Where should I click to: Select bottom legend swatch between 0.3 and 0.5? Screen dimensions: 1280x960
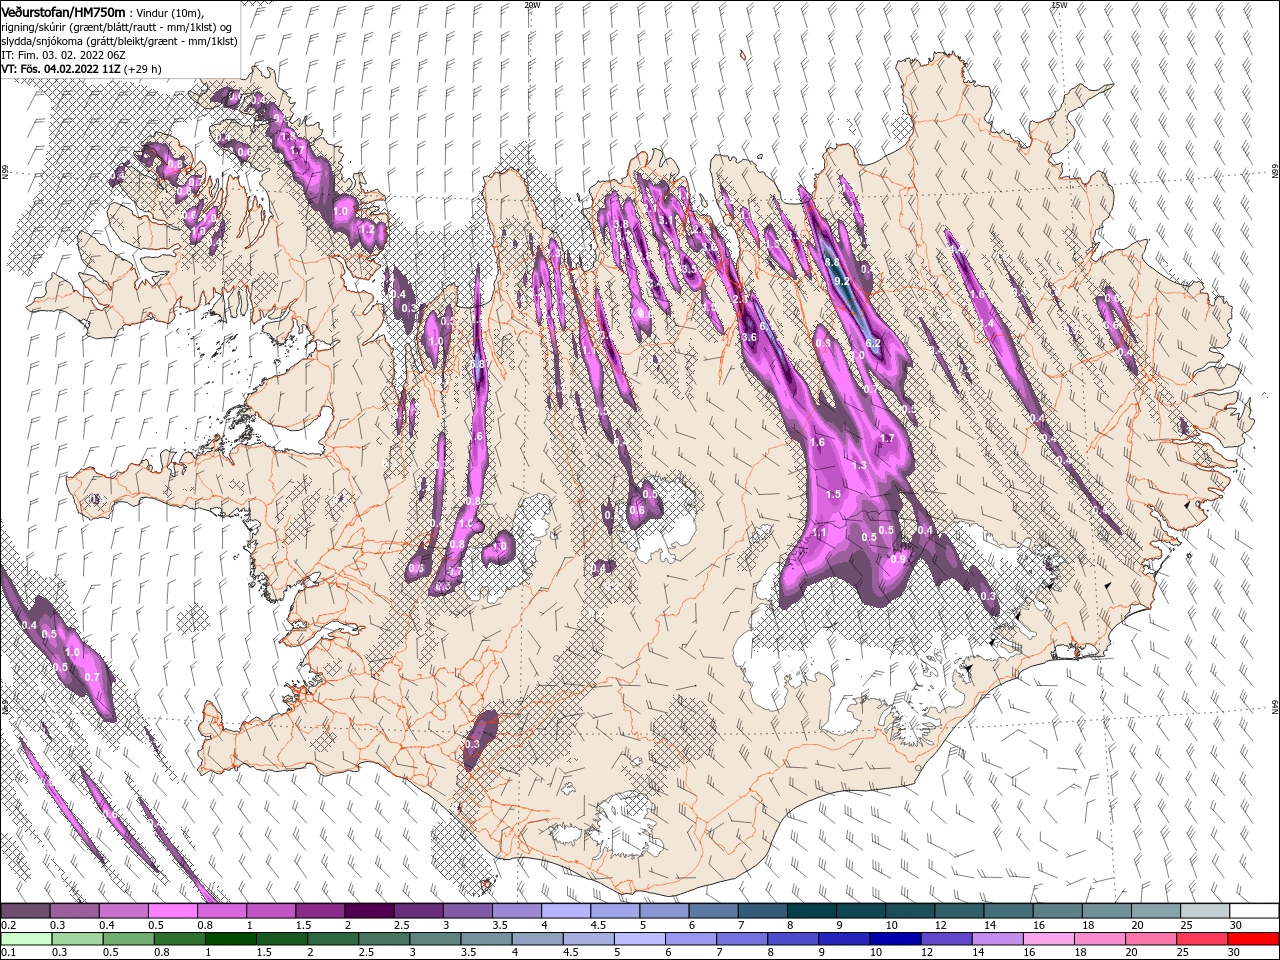tap(77, 939)
